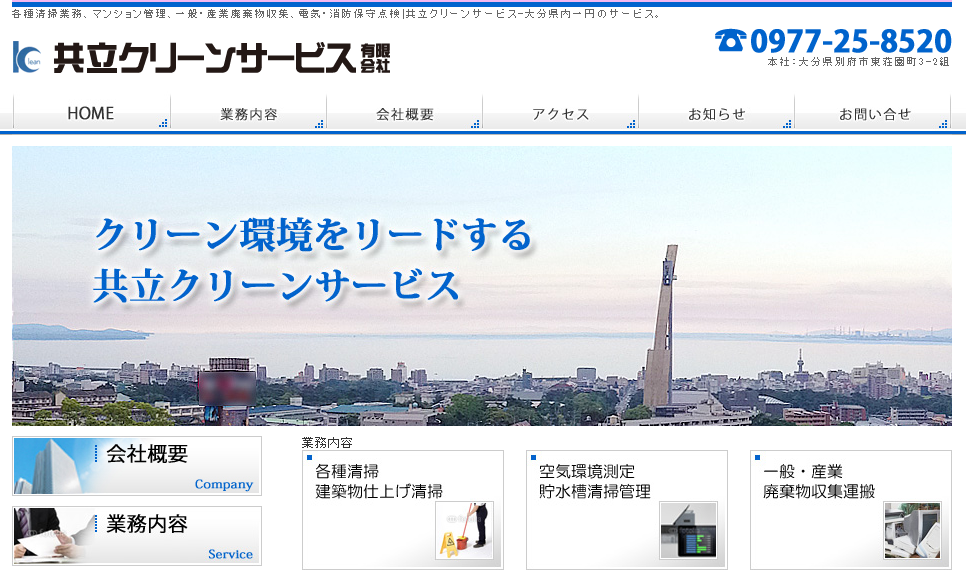
Task: Open the お問い合せ navigation item
Action: (873, 113)
